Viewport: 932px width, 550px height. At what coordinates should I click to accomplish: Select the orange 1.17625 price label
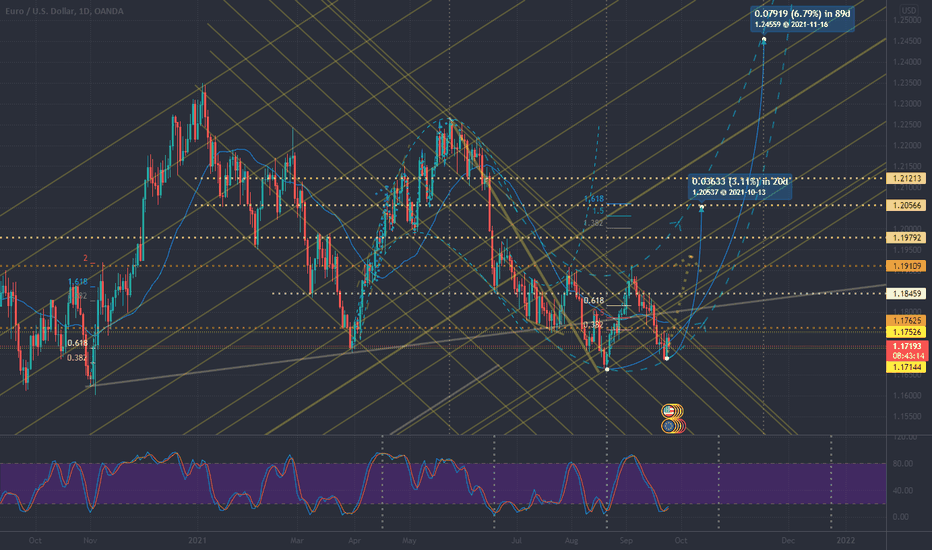(906, 321)
